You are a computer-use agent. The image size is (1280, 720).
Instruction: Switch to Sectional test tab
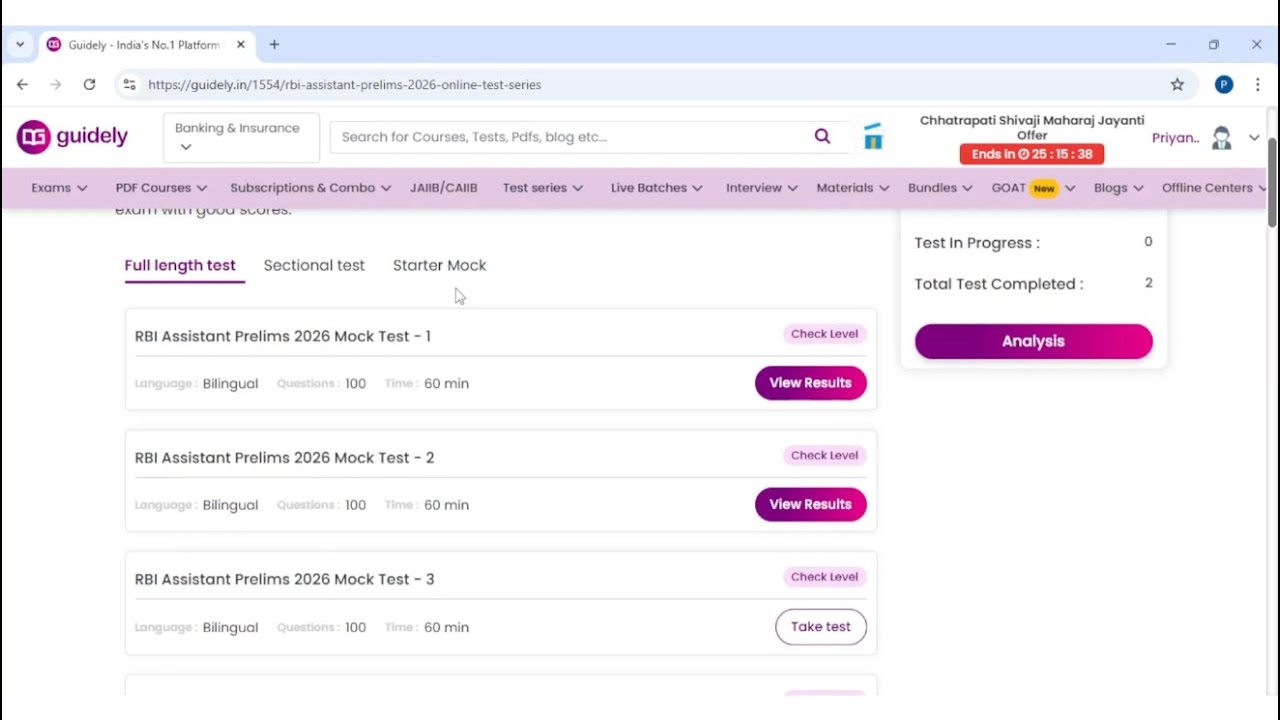[x=314, y=265]
